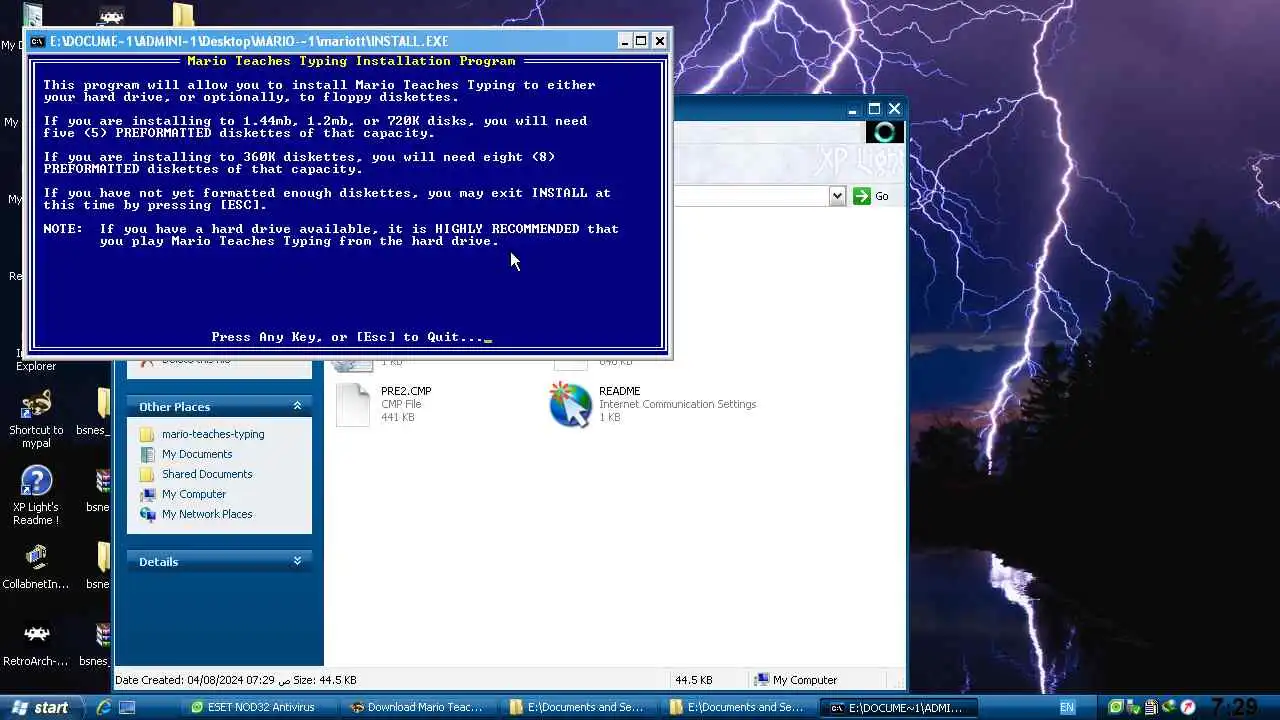Open Shared Documents link in Other Places

207,474
